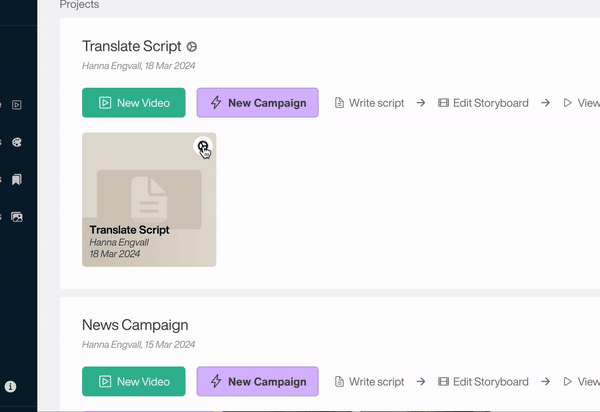
Task: Click New Campaign button in News Campaign project
Action: pyautogui.click(x=258, y=381)
